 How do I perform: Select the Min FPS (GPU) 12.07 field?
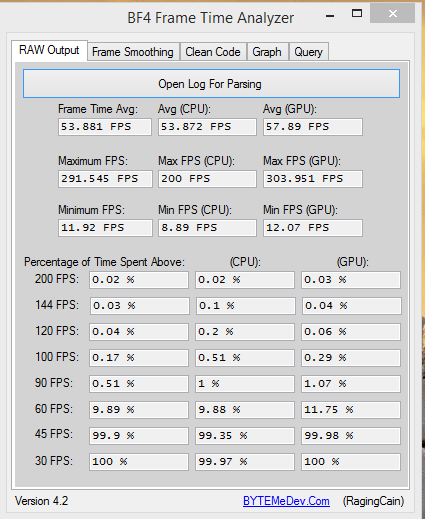tap(313, 228)
